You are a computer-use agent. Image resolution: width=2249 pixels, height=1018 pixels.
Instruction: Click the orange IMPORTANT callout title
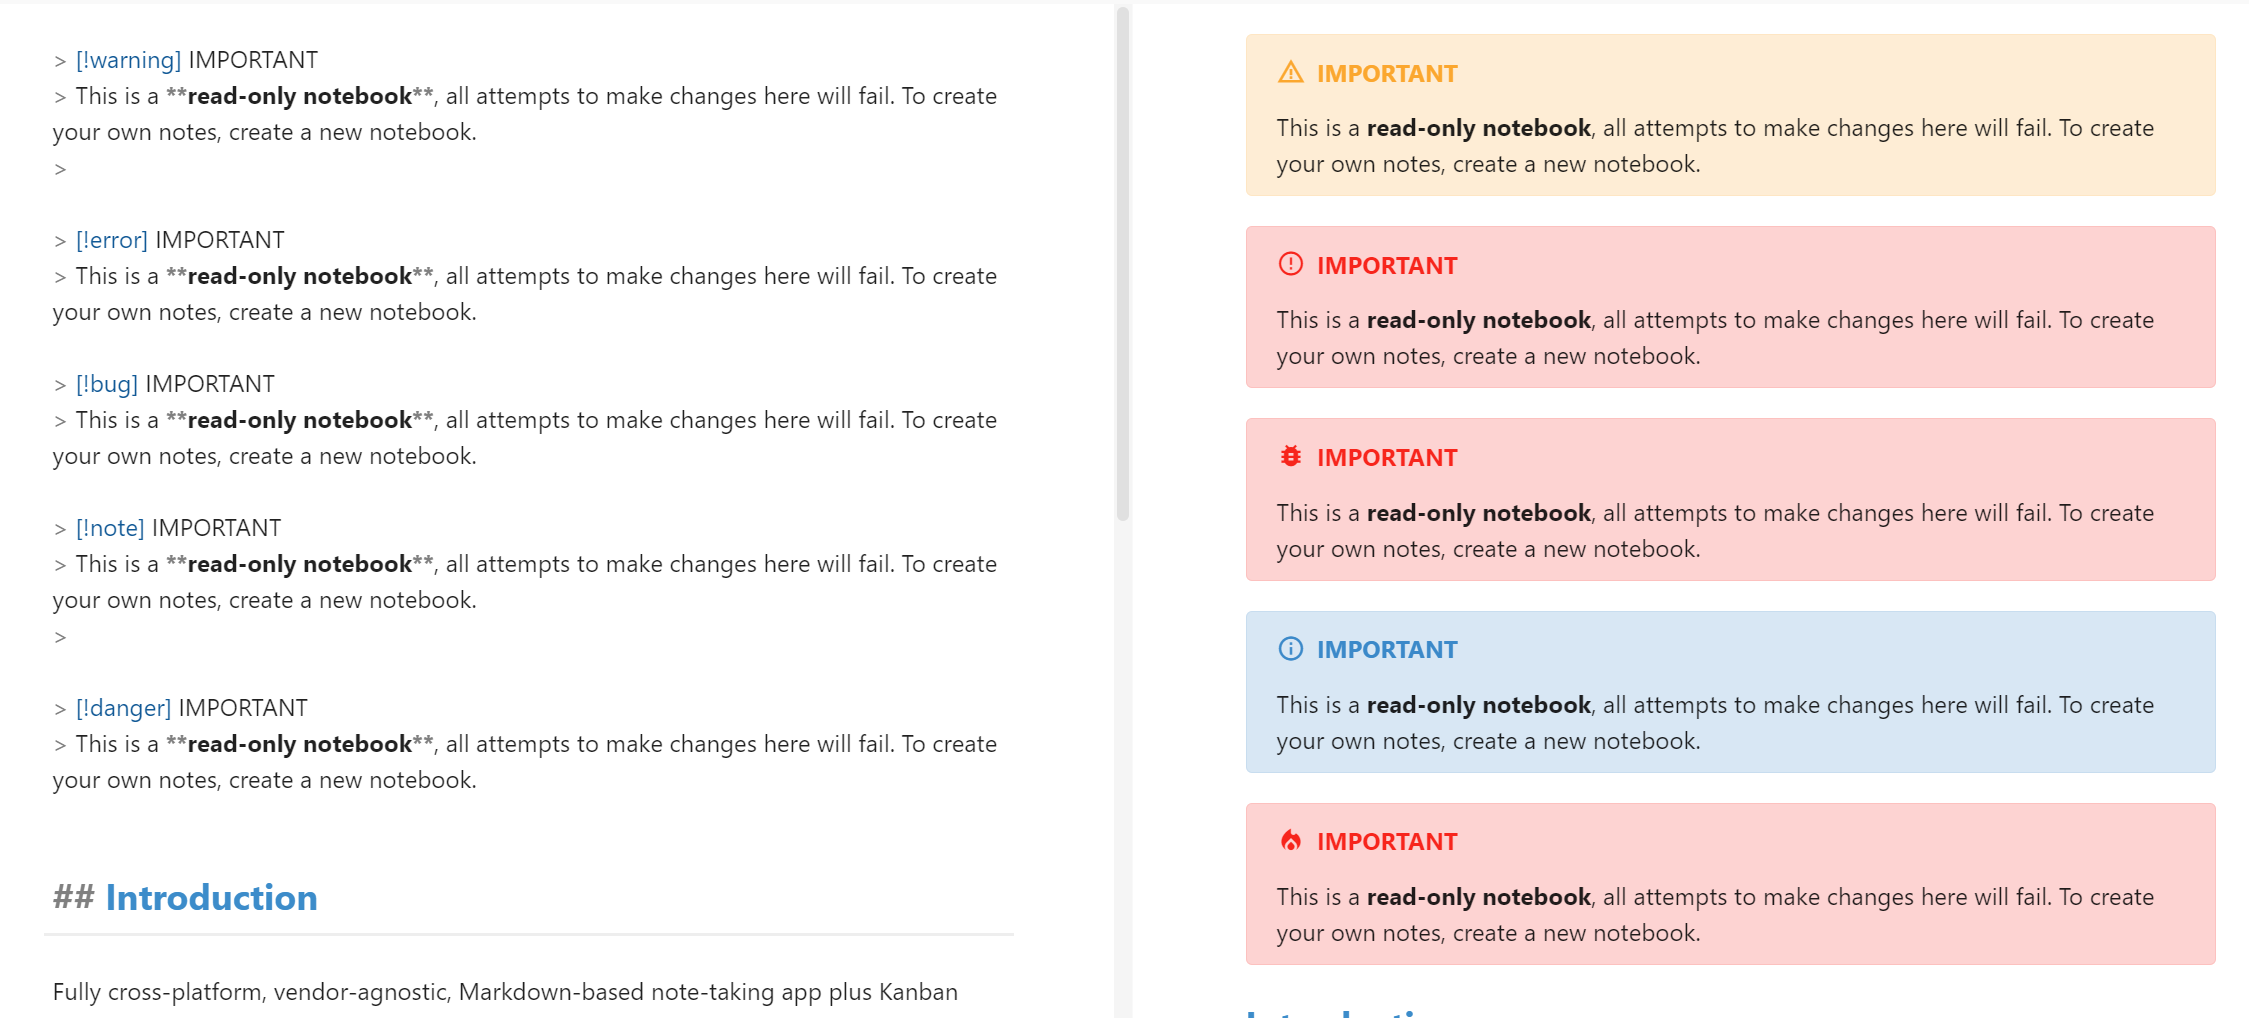[1386, 73]
